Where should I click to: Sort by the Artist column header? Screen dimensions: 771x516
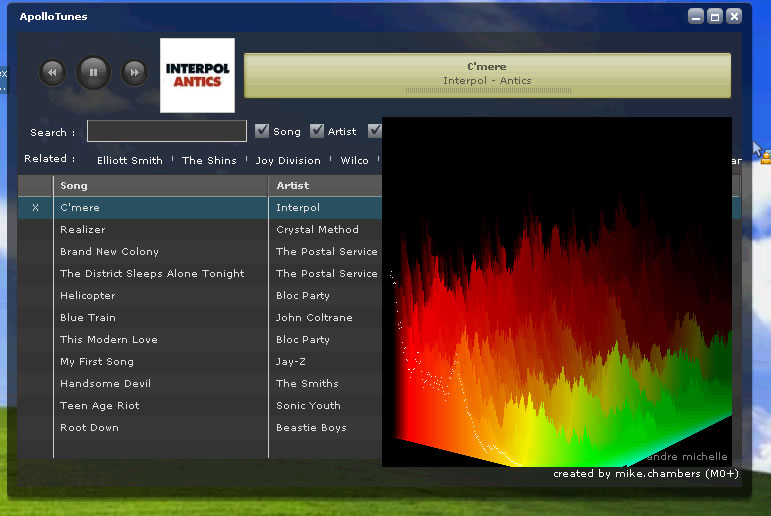click(326, 185)
